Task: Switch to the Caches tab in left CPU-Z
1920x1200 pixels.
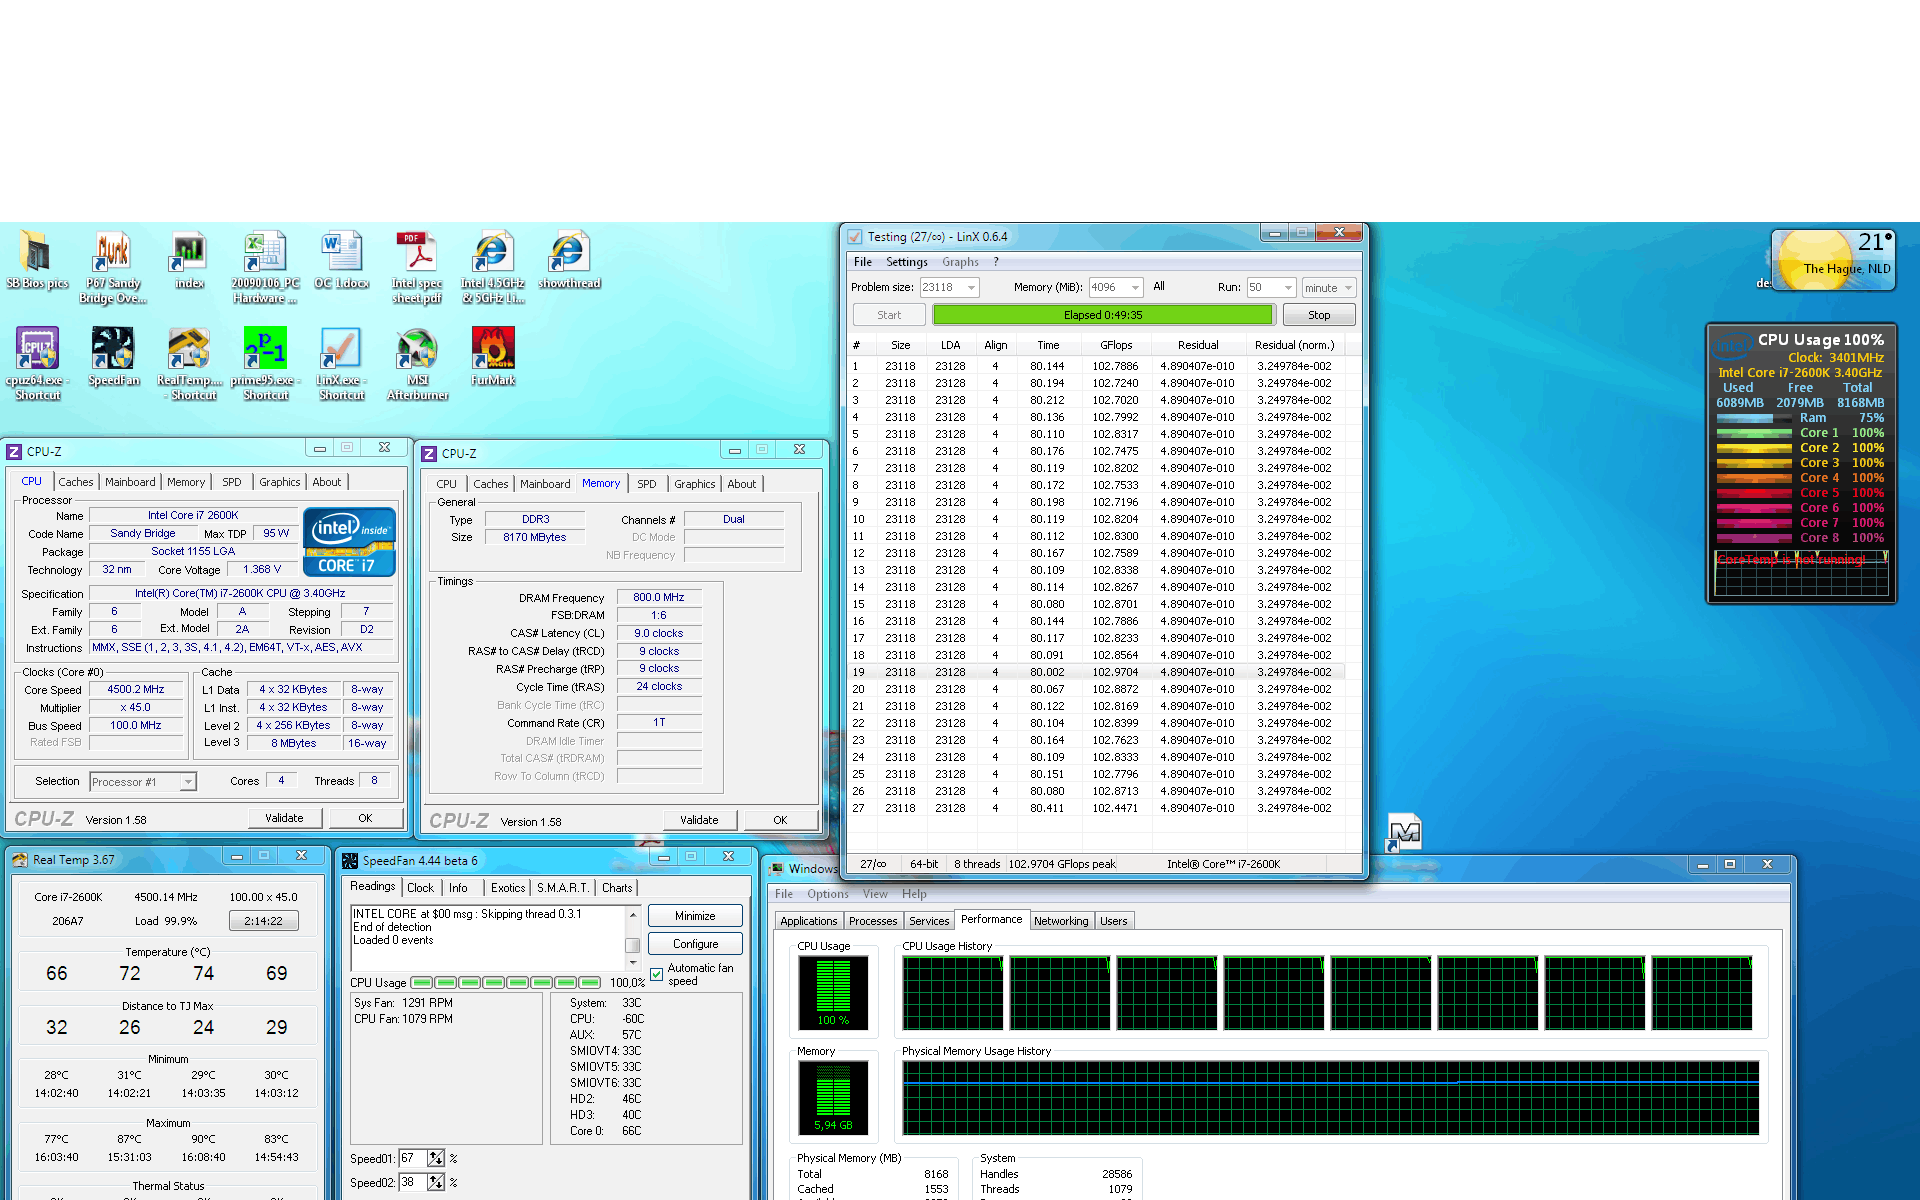Action: 75,482
